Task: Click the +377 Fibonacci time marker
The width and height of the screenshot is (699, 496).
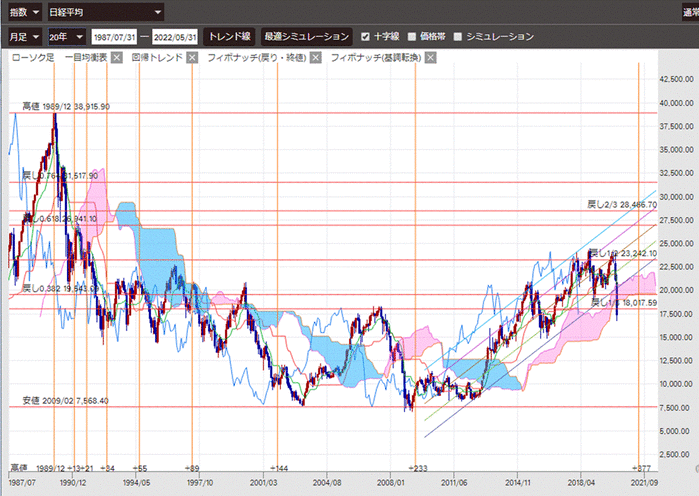Action: tap(641, 468)
